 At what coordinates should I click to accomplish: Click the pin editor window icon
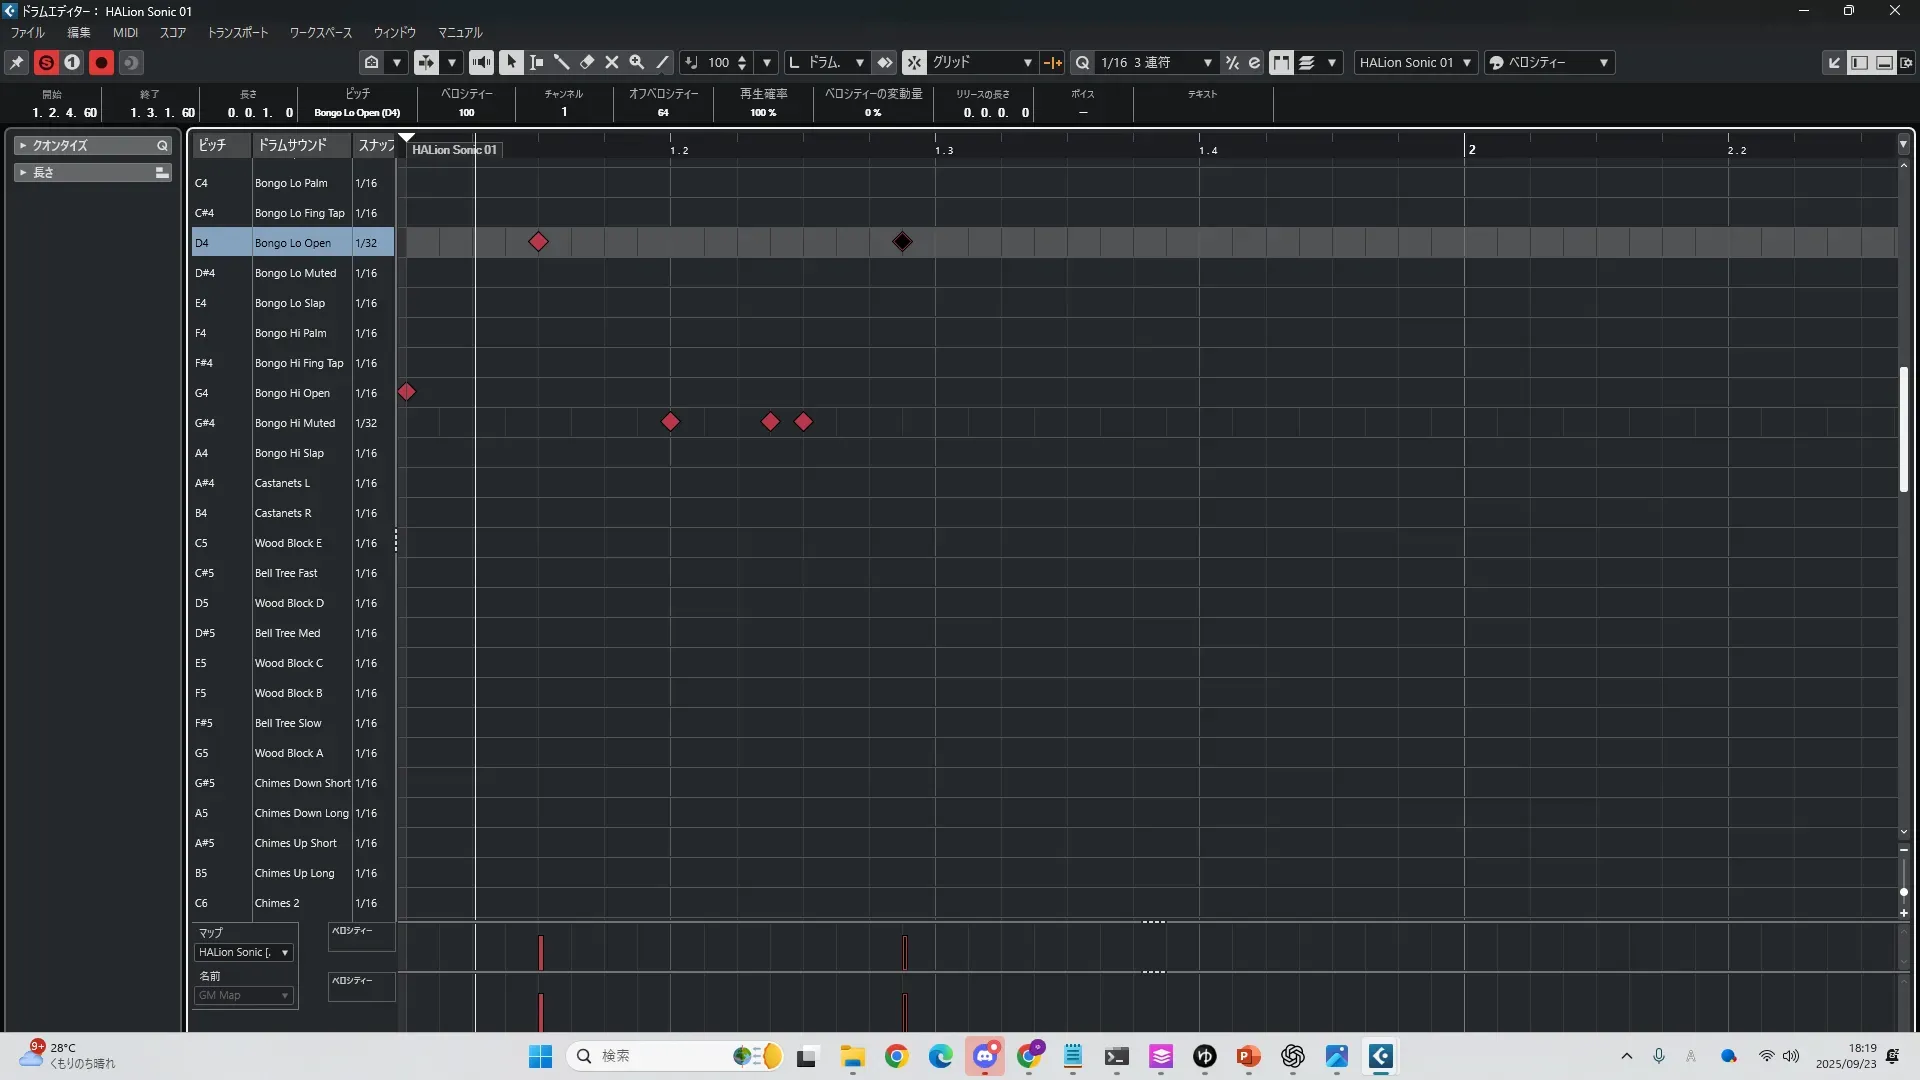pyautogui.click(x=17, y=62)
